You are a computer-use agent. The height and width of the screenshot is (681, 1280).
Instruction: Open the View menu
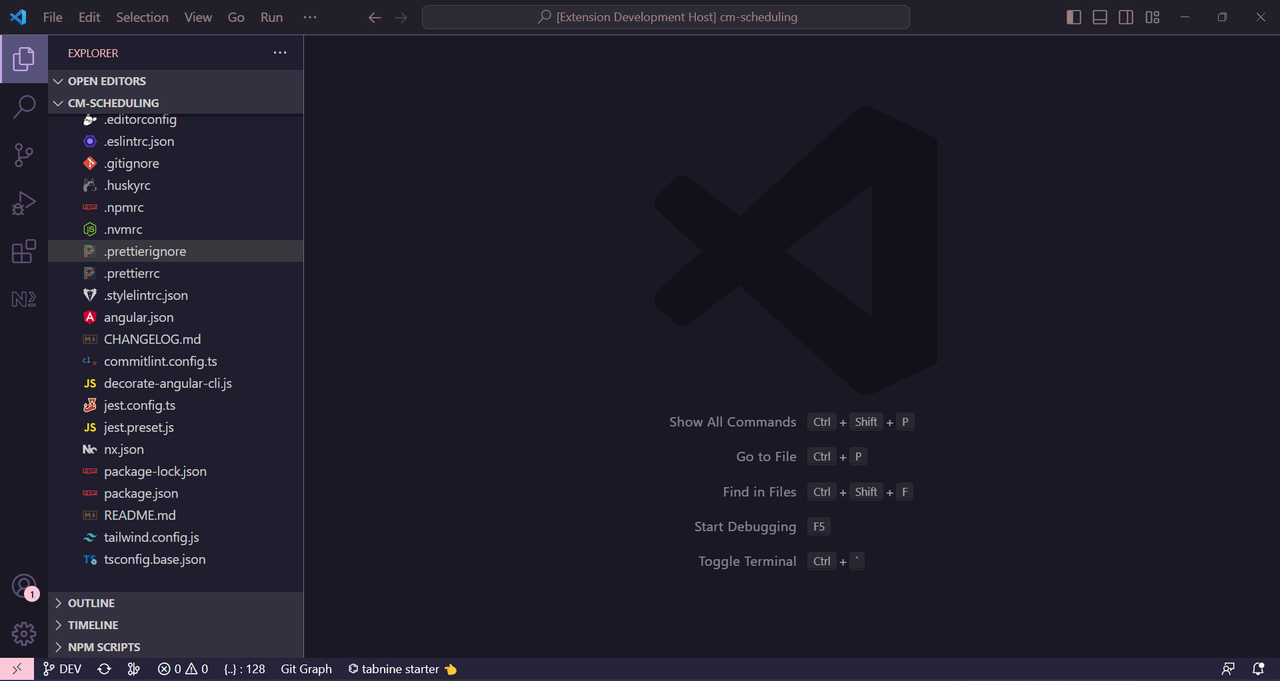tap(198, 17)
